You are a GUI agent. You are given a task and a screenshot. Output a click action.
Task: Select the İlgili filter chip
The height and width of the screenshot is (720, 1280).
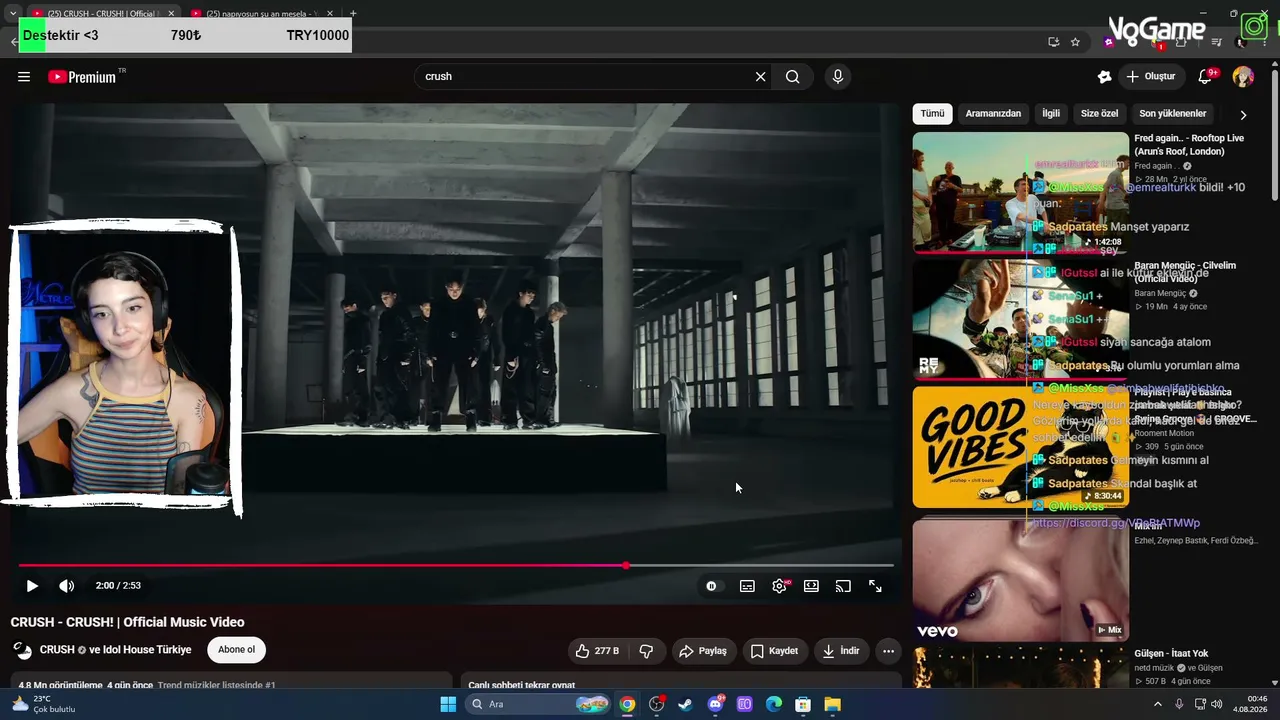[x=1051, y=114]
